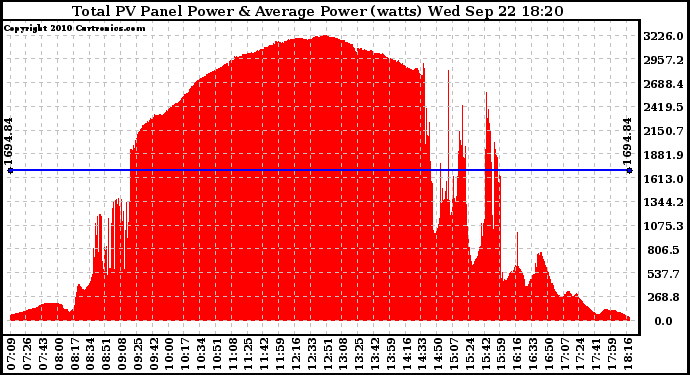This screenshot has height=375, width=690.
Task: Click the 08:17 time label
Action: 73,355
